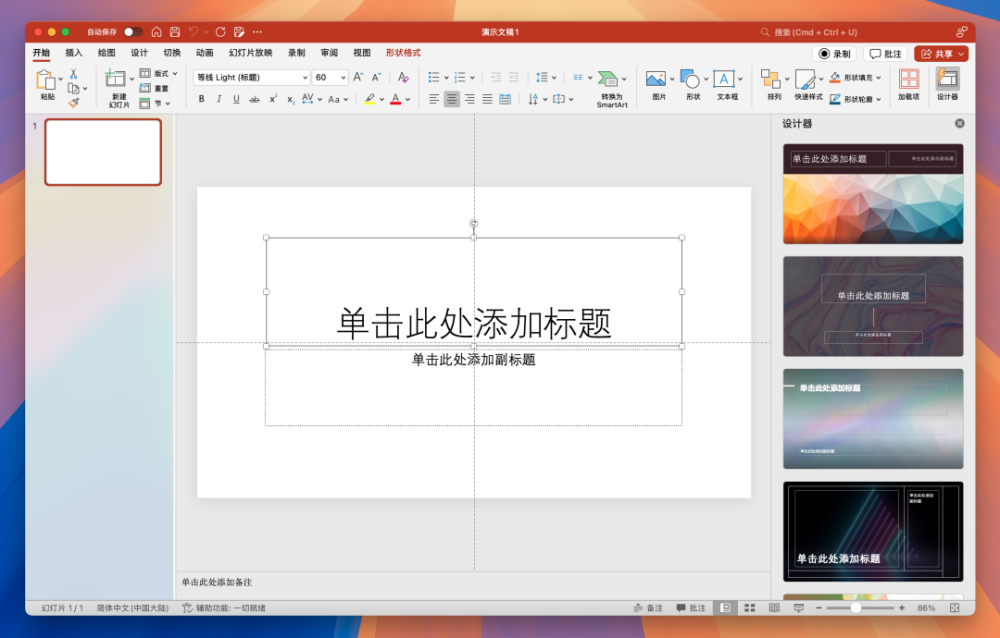Apply strikethrough formatting
The height and width of the screenshot is (638, 1000).
coord(254,99)
